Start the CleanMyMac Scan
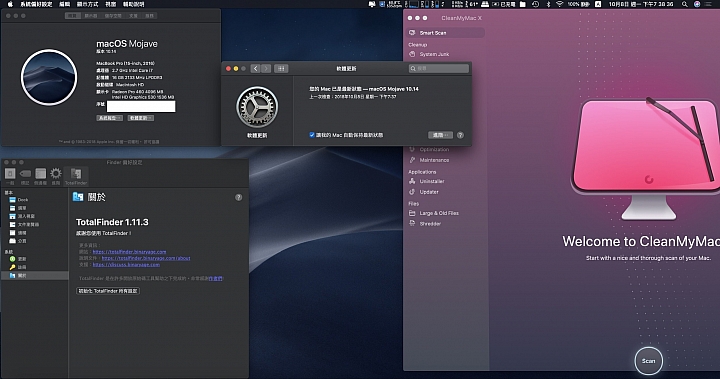The image size is (720, 379). [648, 361]
